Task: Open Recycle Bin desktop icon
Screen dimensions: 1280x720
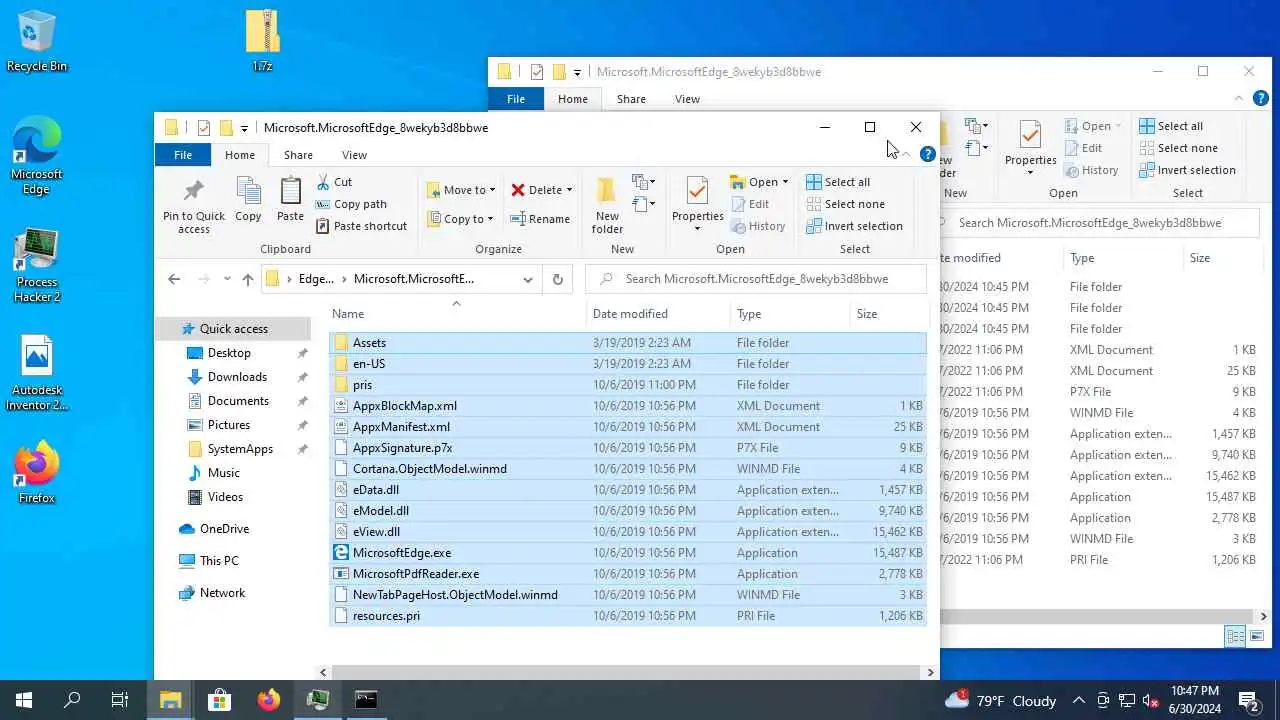Action: [37, 41]
